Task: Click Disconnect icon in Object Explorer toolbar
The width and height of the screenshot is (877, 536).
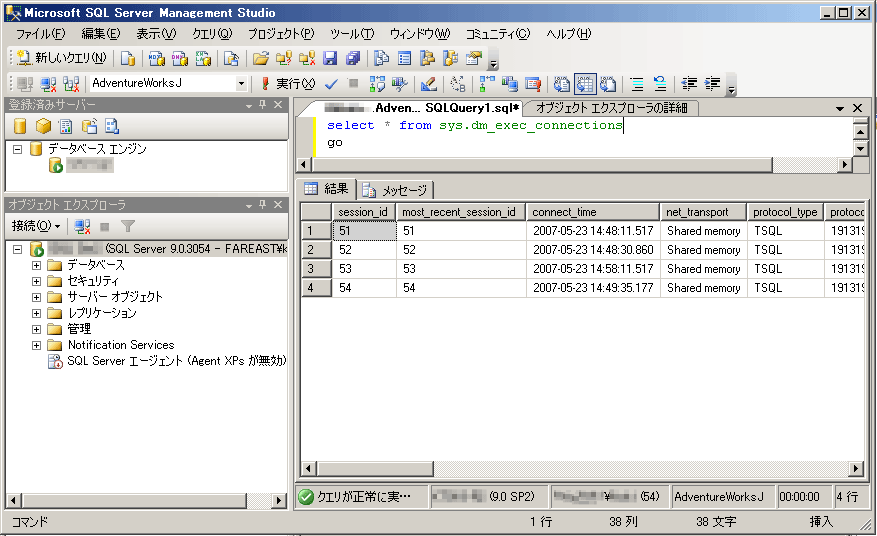Action: [82, 226]
